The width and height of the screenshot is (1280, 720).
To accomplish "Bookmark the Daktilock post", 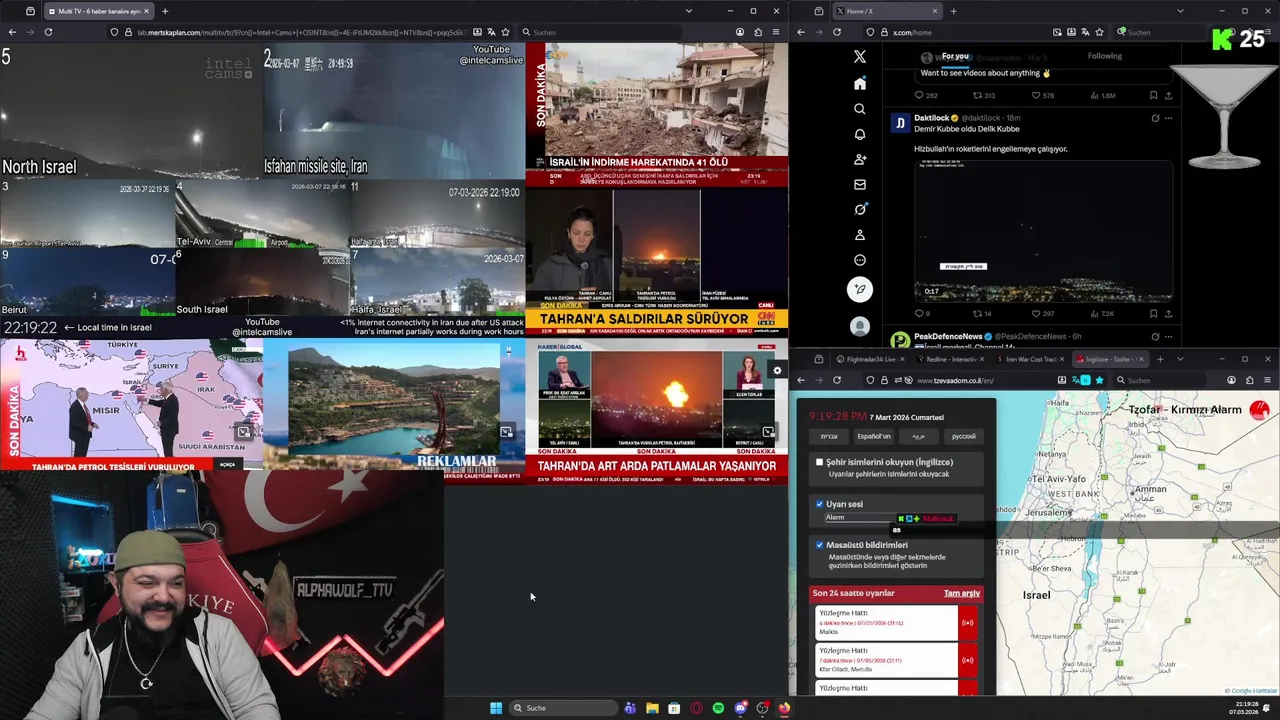I will [x=1153, y=314].
